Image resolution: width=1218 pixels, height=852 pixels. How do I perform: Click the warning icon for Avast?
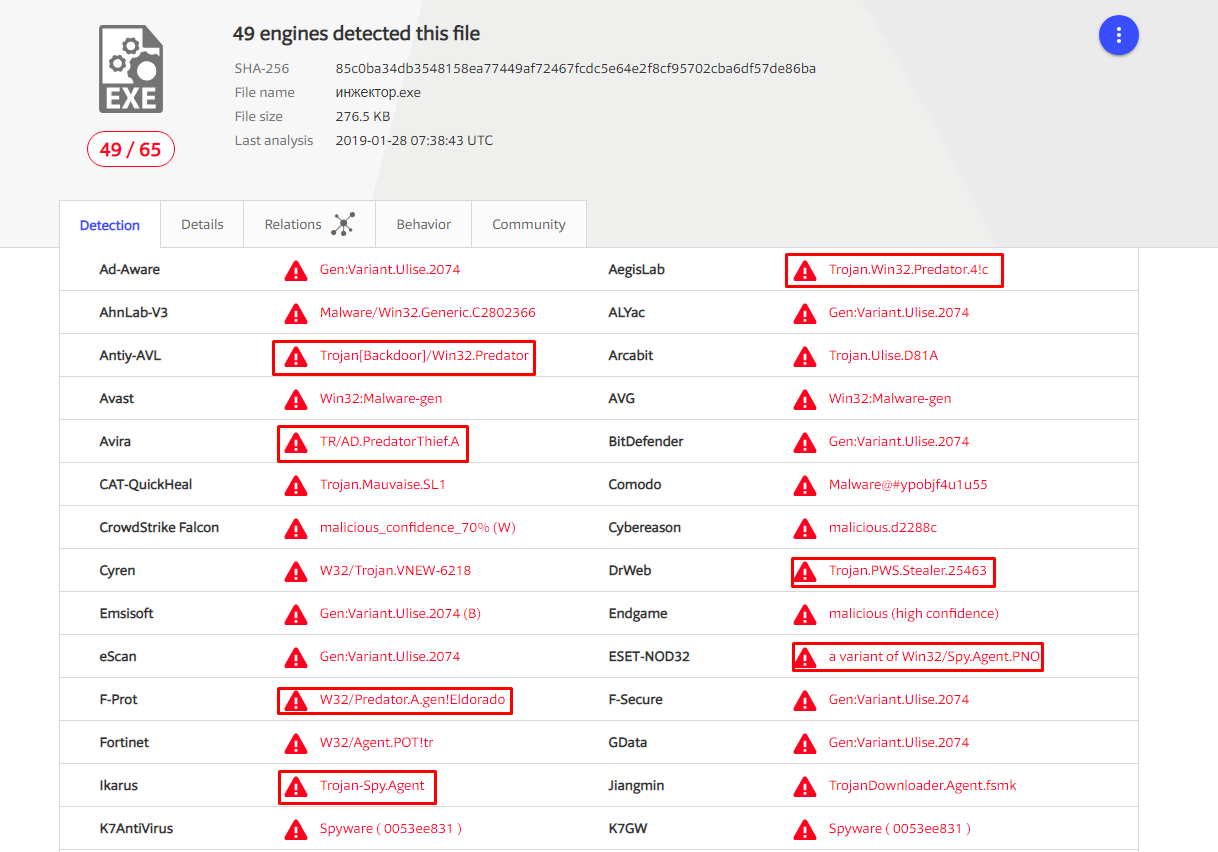pyautogui.click(x=295, y=399)
